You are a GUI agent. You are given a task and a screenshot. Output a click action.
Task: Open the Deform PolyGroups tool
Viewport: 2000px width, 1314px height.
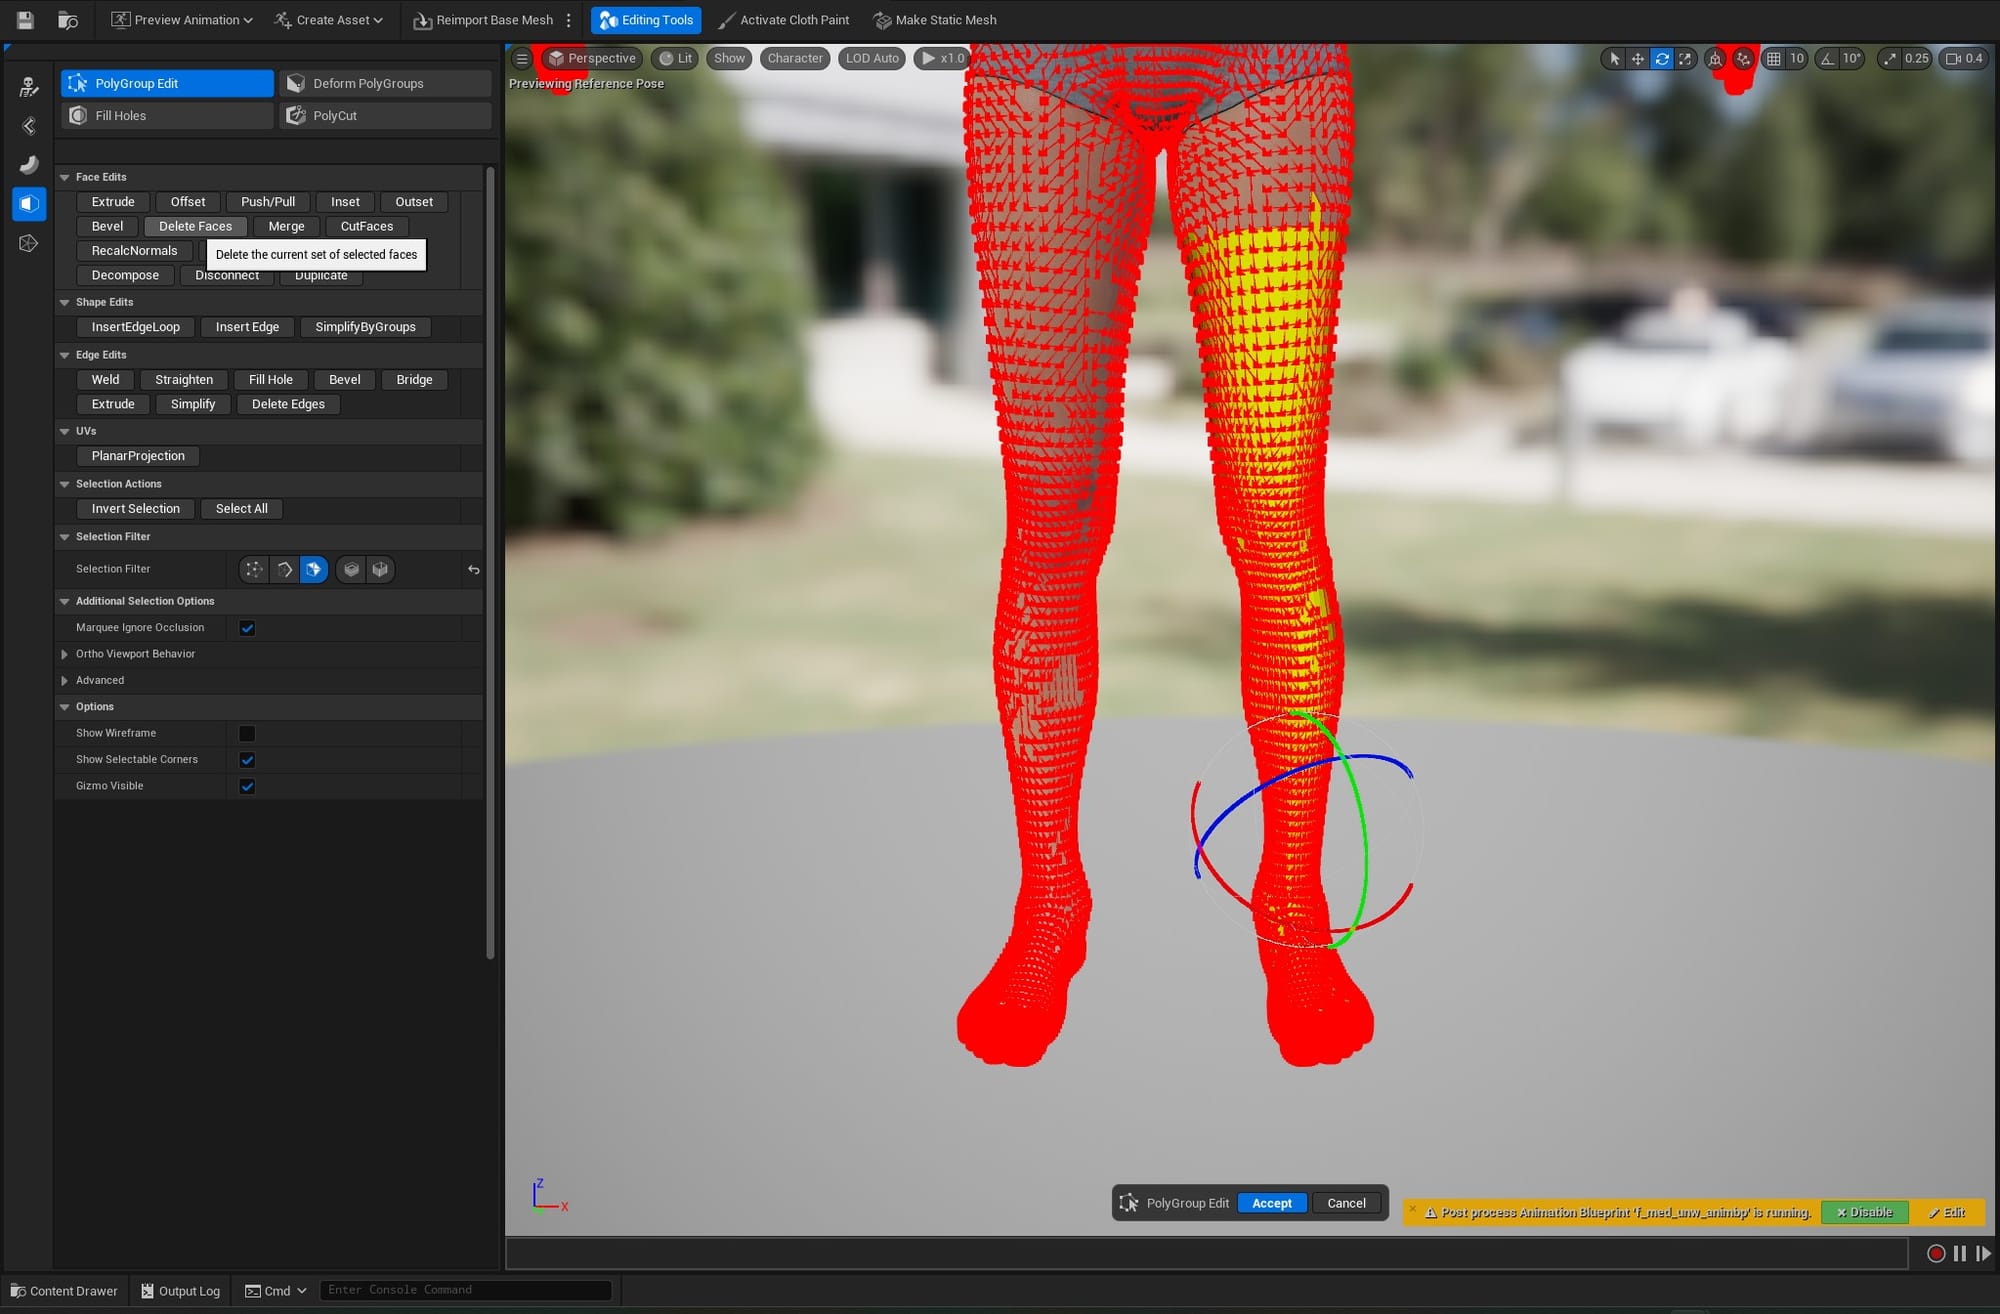point(385,84)
